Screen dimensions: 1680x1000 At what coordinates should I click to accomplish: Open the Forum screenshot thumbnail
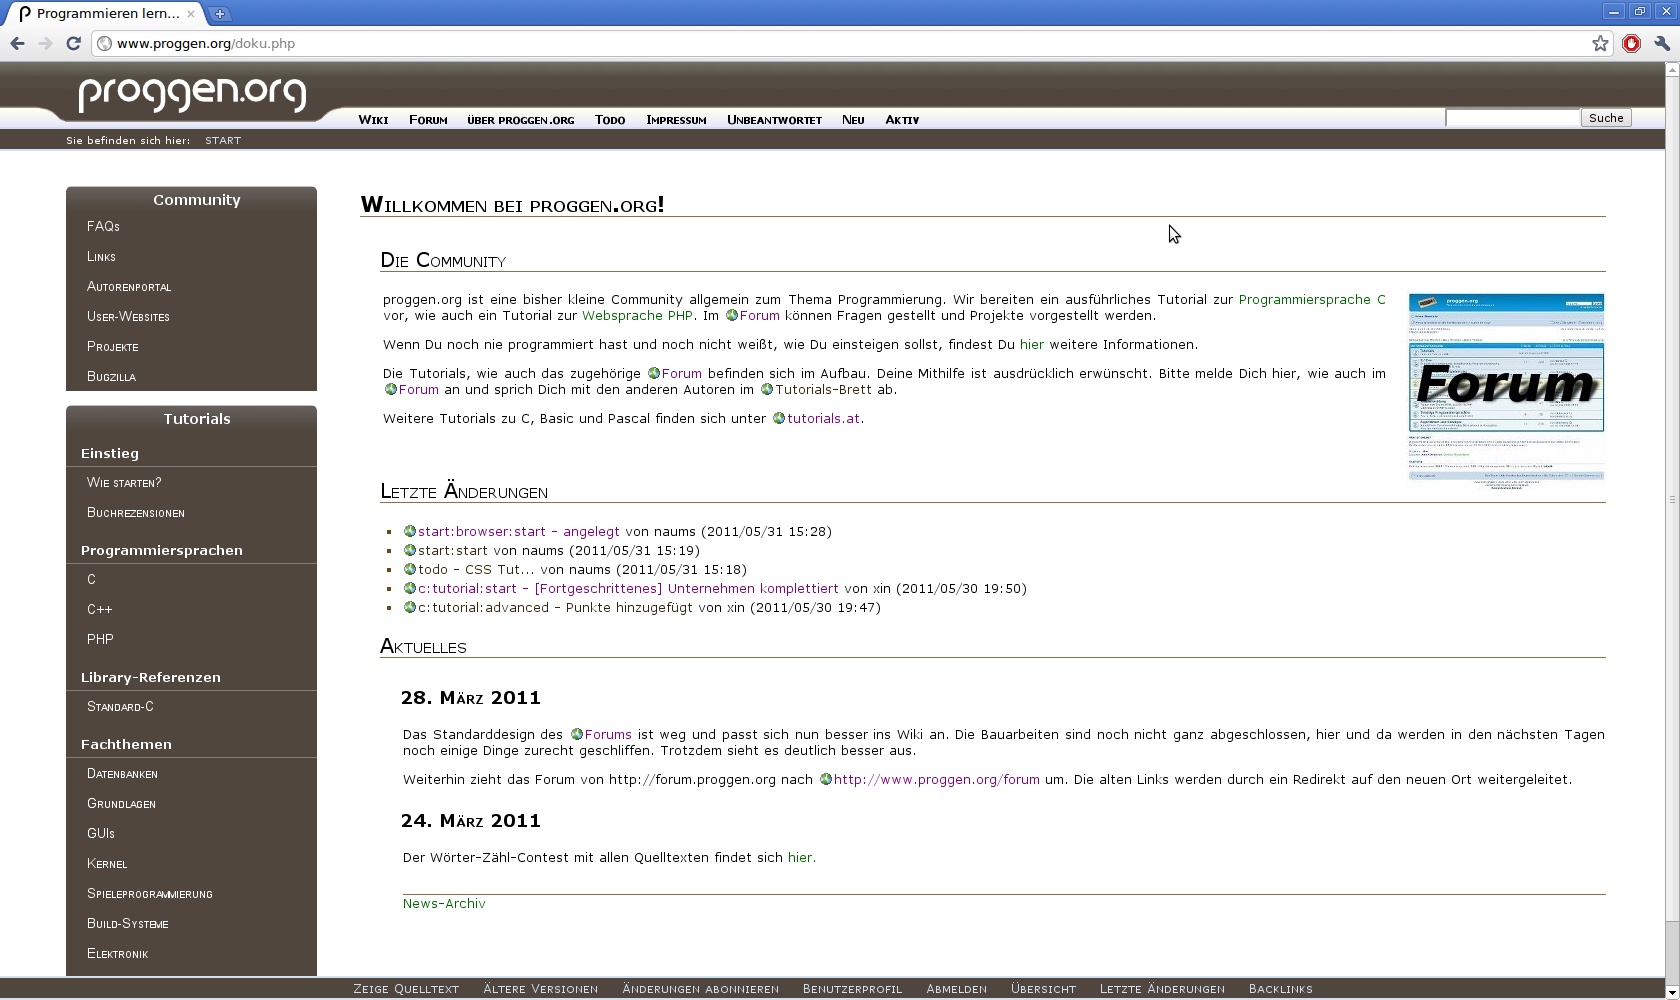pos(1506,388)
